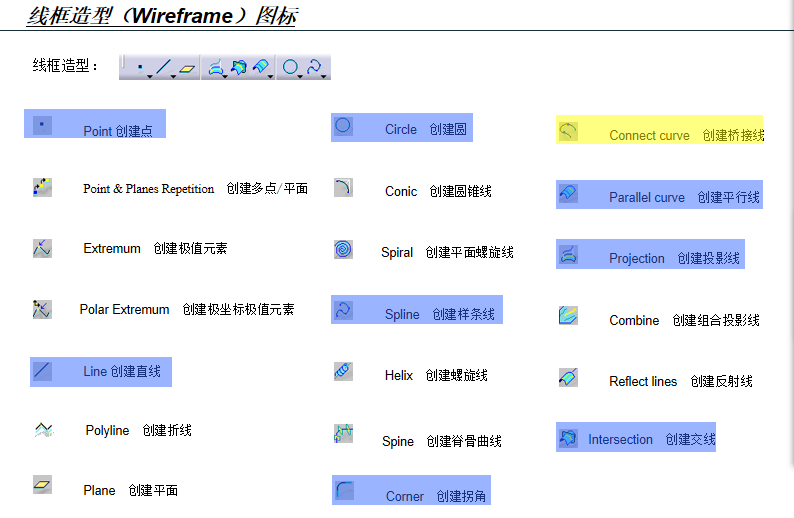Click the Polar Extremum list icon

pyautogui.click(x=42, y=309)
